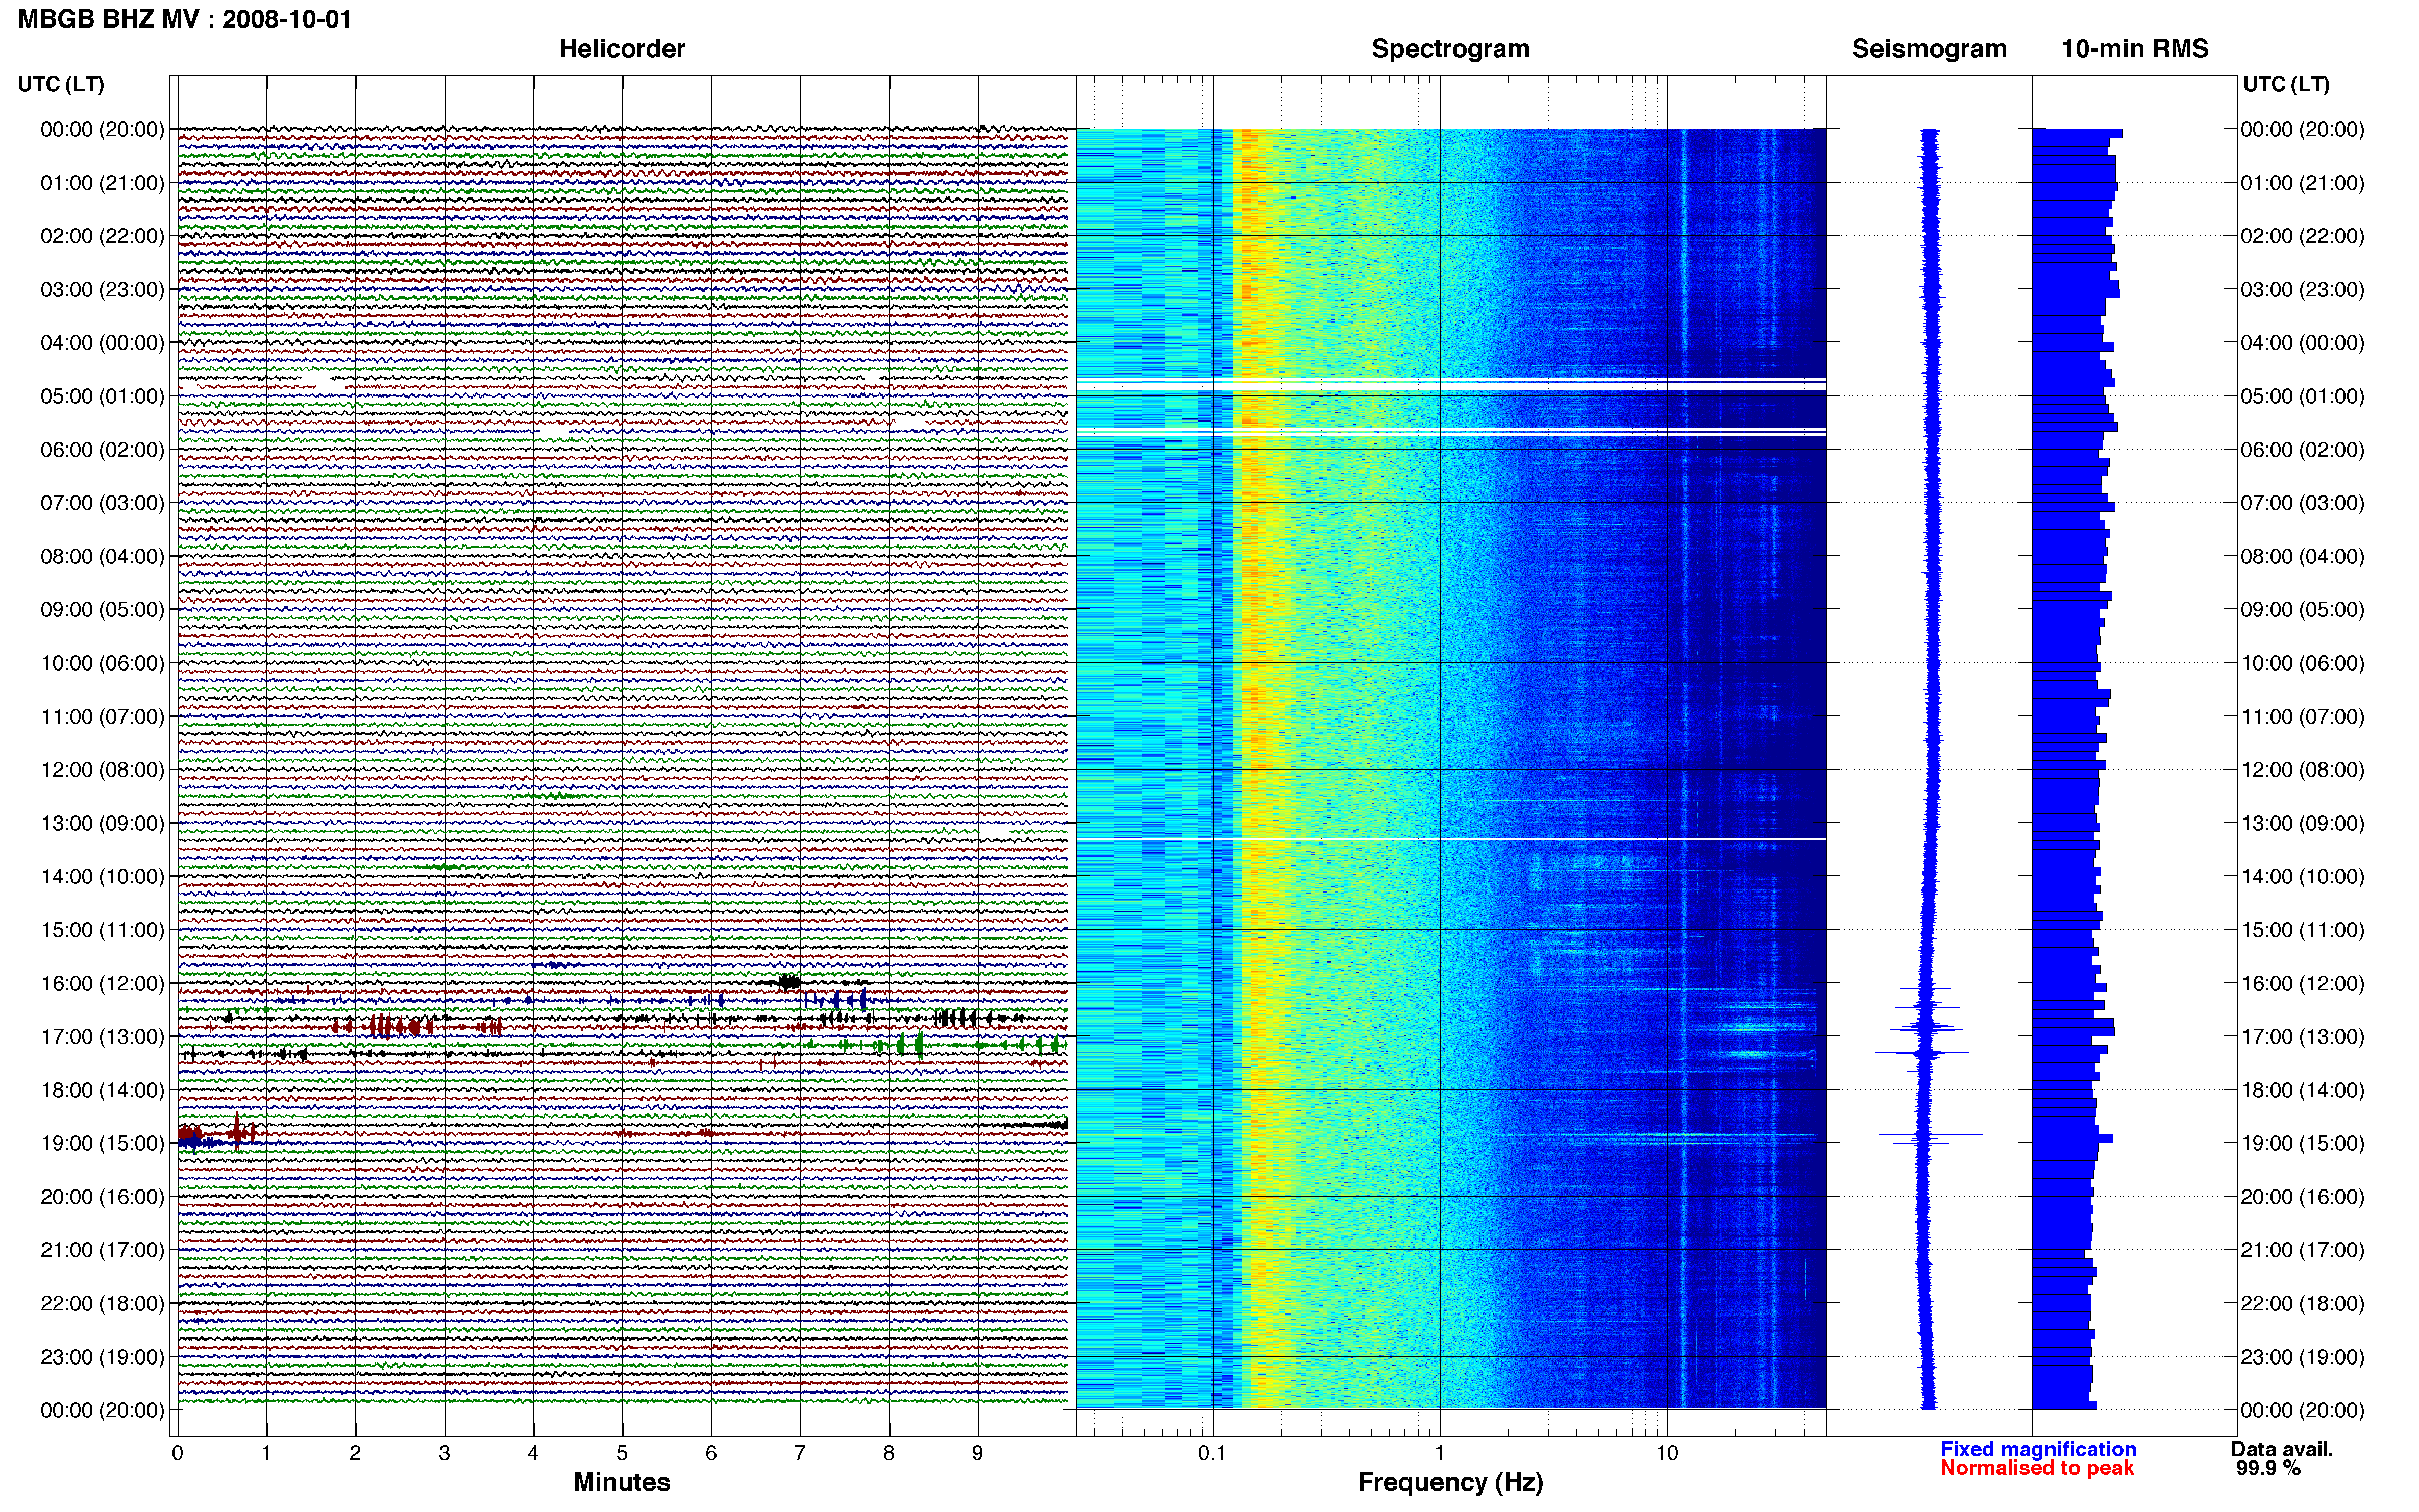Click right time label '03:00 (23:00)'

click(x=2302, y=290)
